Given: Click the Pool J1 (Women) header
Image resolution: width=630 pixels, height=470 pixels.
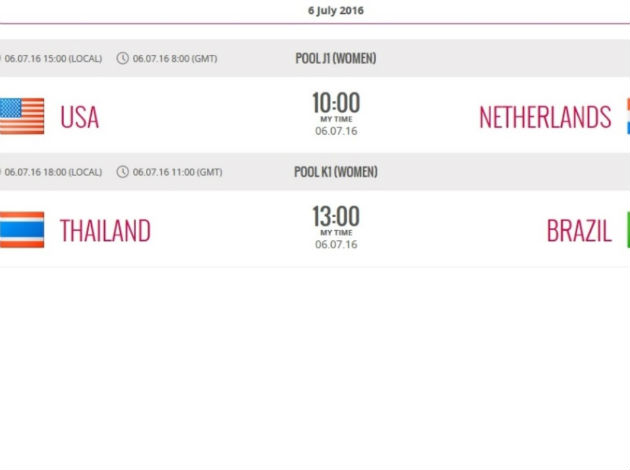Looking at the screenshot, I should 336,58.
